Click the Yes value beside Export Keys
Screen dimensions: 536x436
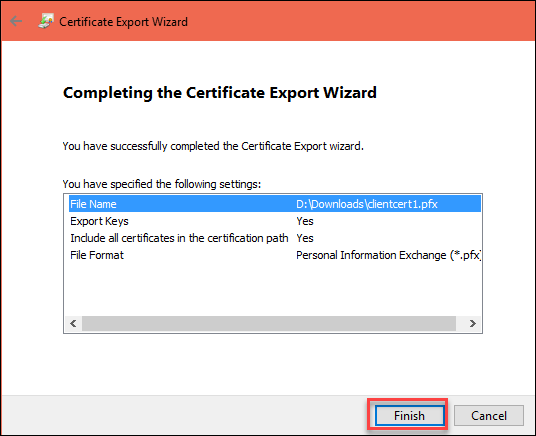click(305, 221)
